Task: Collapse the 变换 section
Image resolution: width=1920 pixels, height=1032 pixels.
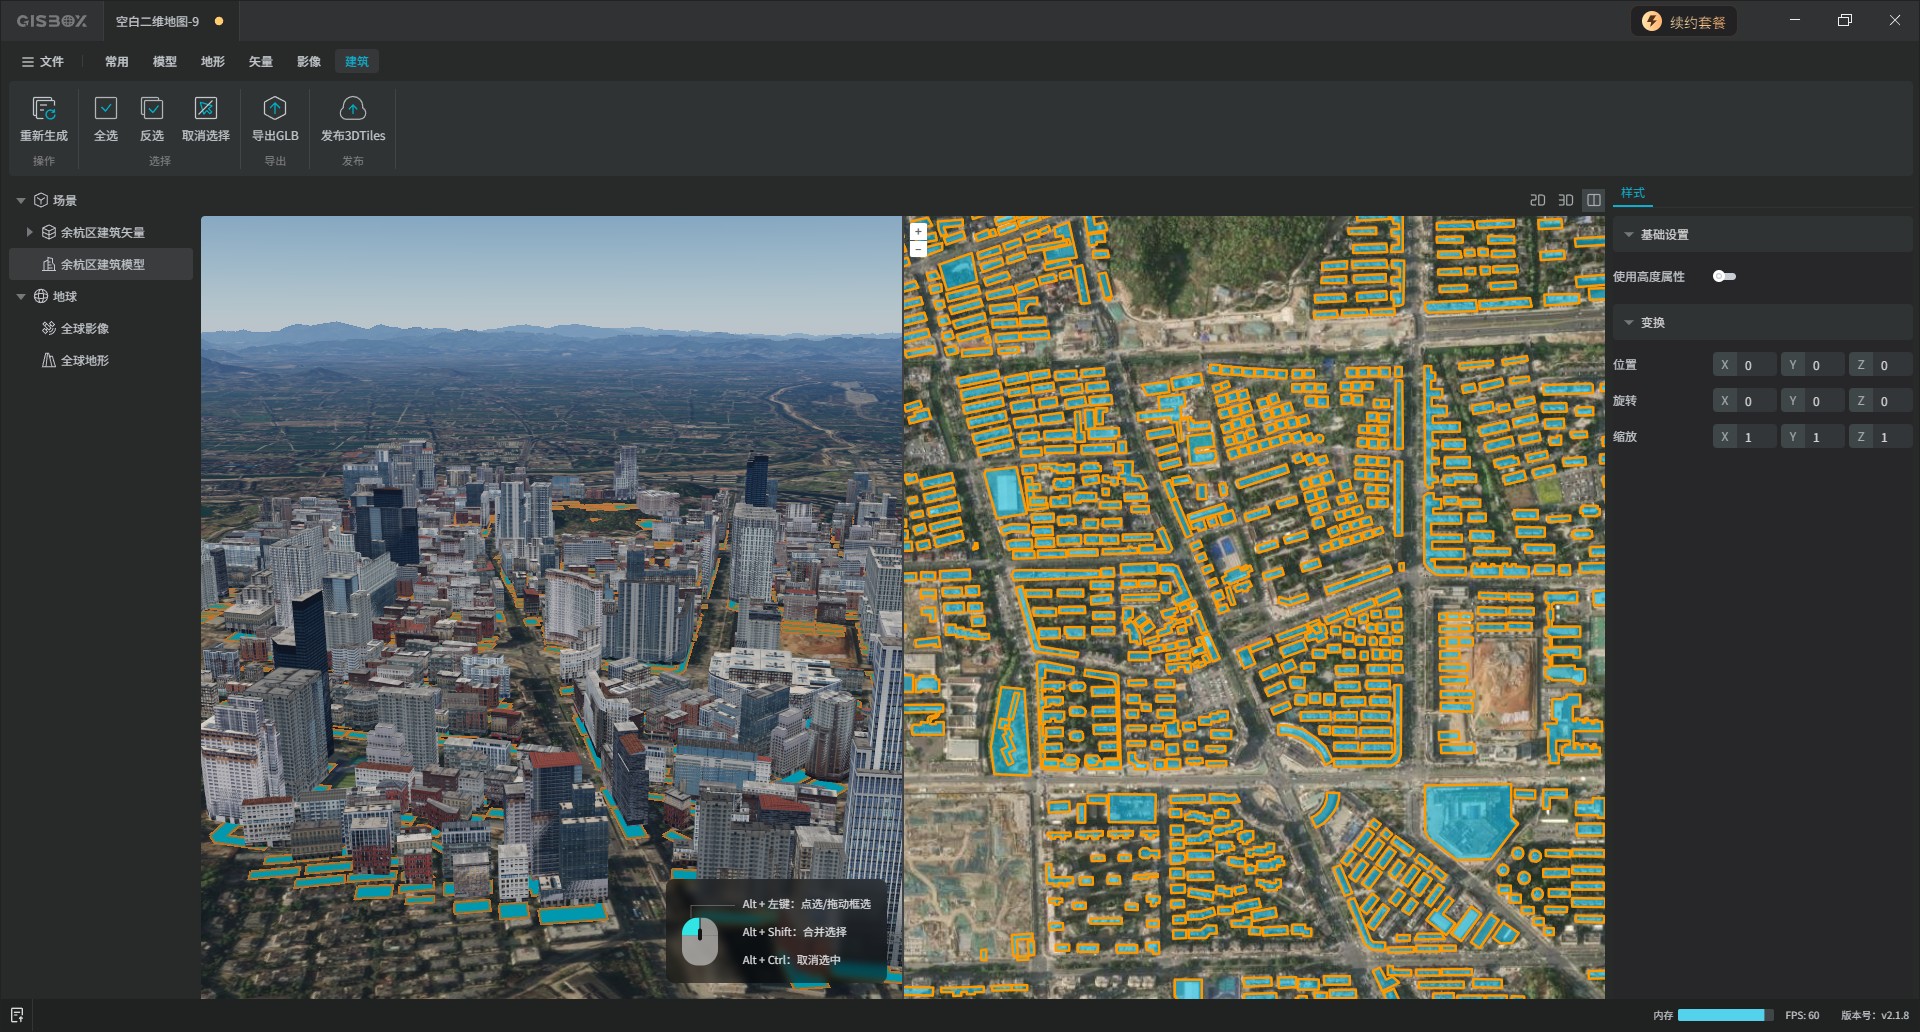Action: (1629, 323)
